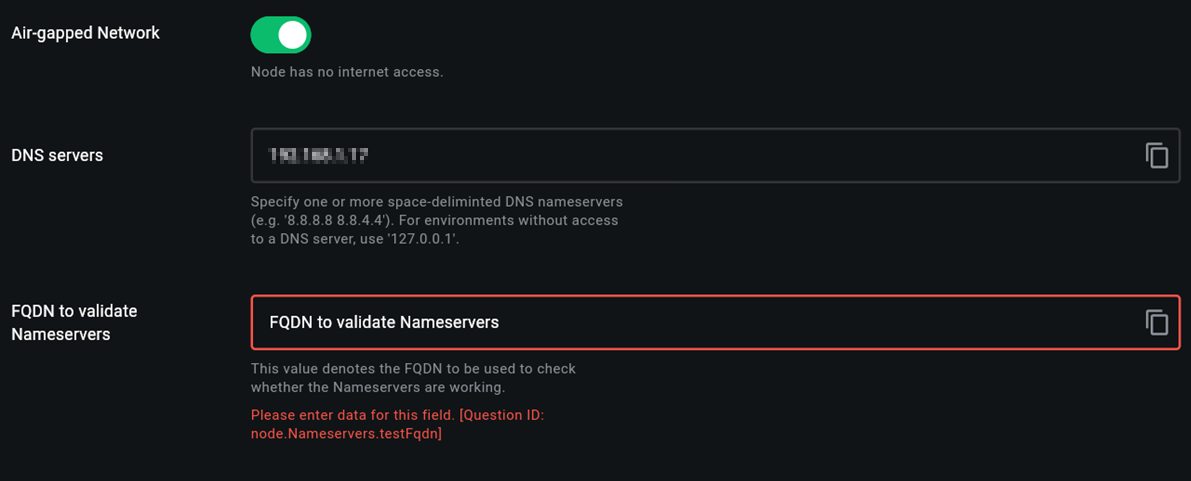
Task: Copy the FQDN to validate Nameservers value
Action: click(x=1157, y=322)
